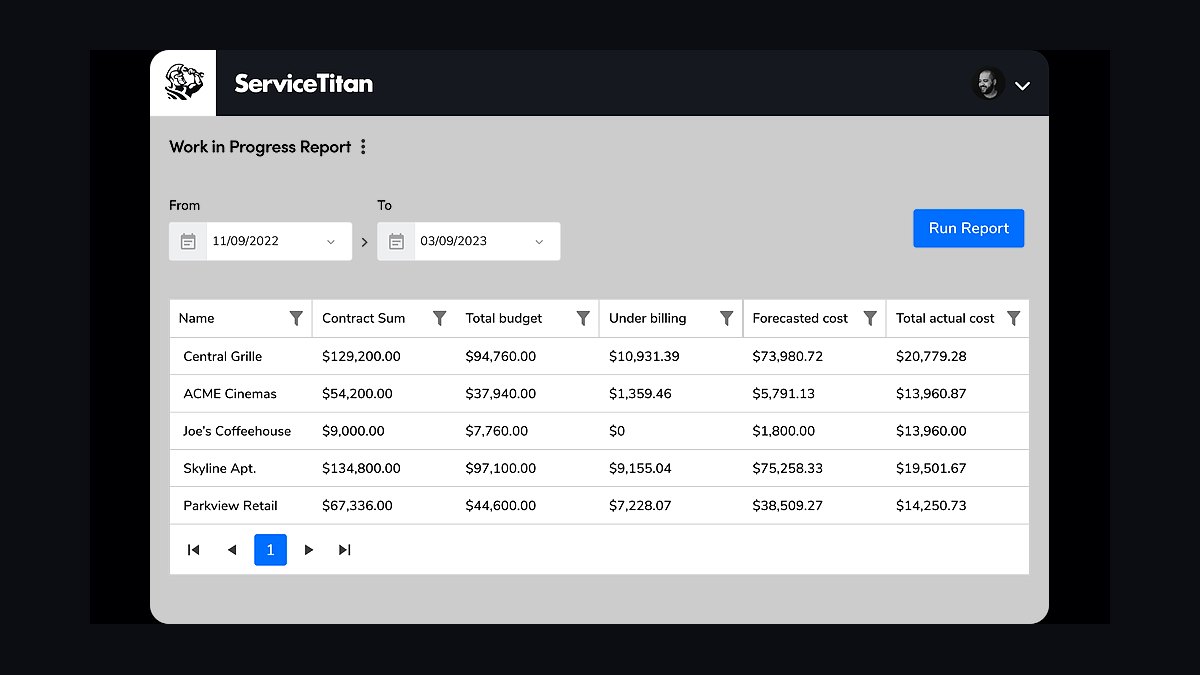Click the Name column header
The image size is (1200, 675).
pos(197,318)
